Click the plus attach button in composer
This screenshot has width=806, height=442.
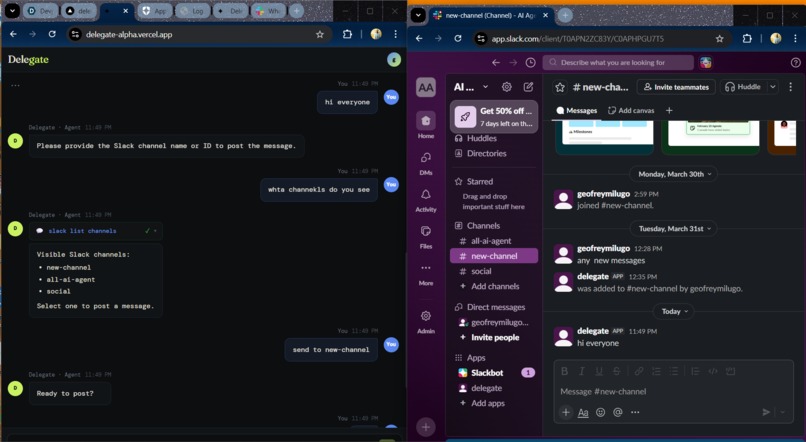[565, 412]
